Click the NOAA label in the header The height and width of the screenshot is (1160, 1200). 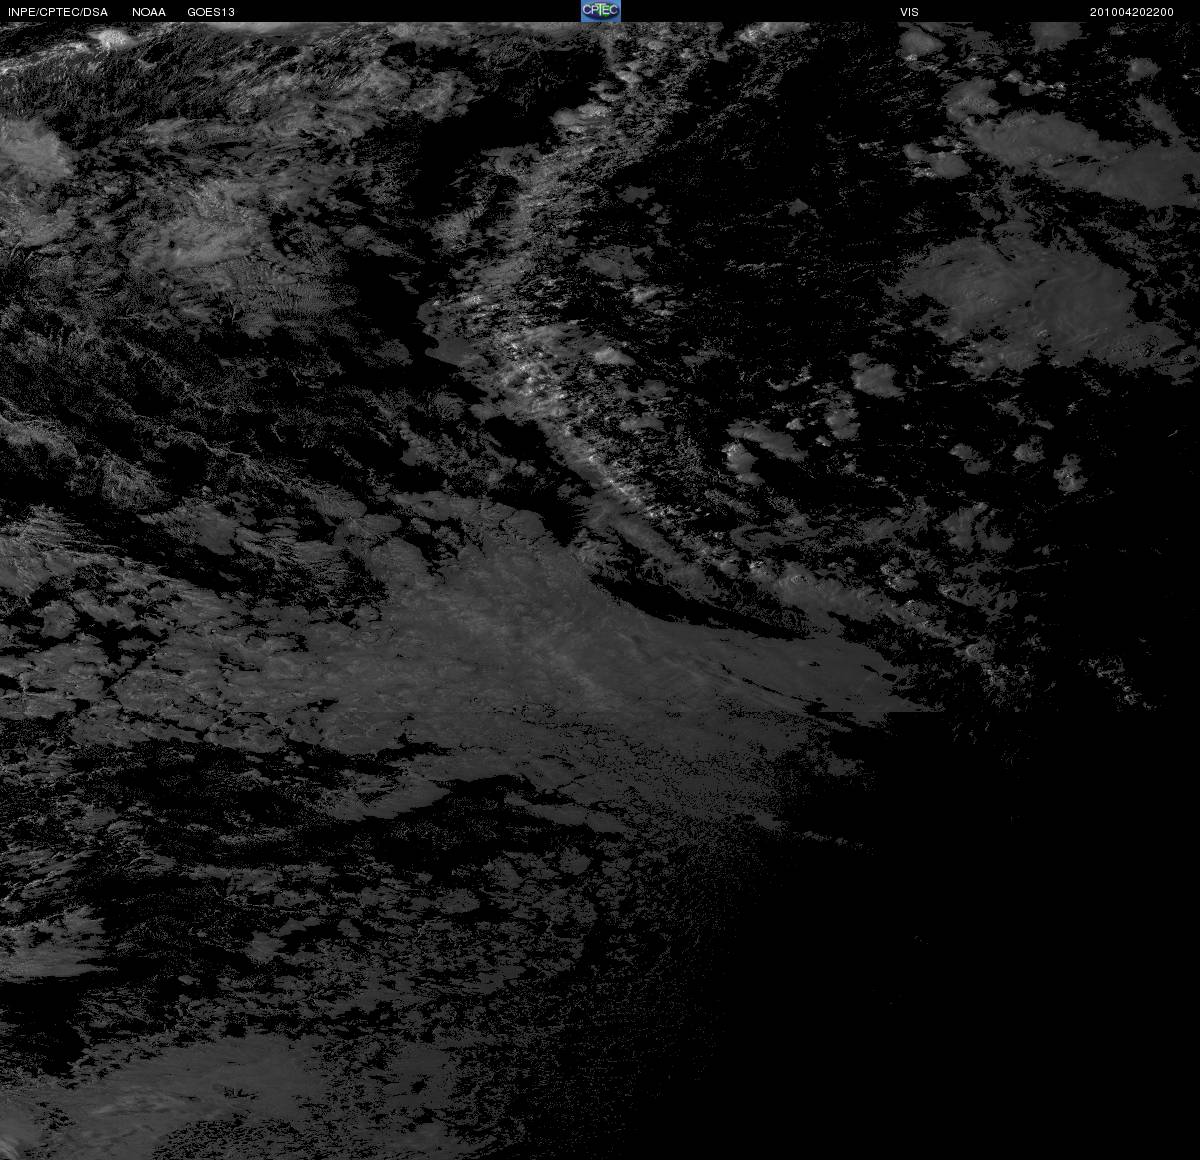coord(149,12)
